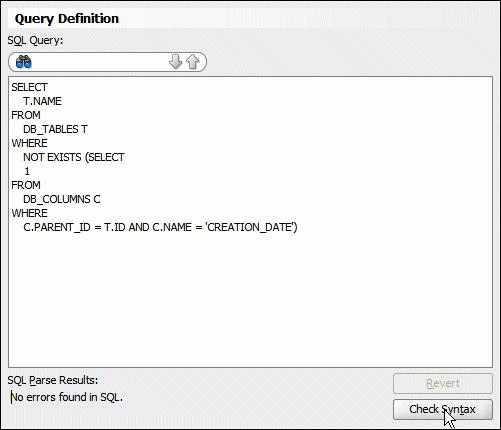This screenshot has width=501, height=430.
Task: Click the Check Syntax button
Action: [x=443, y=409]
